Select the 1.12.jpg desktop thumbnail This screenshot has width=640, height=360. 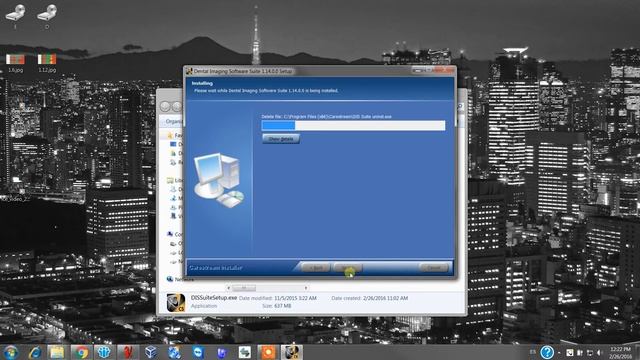pos(47,63)
